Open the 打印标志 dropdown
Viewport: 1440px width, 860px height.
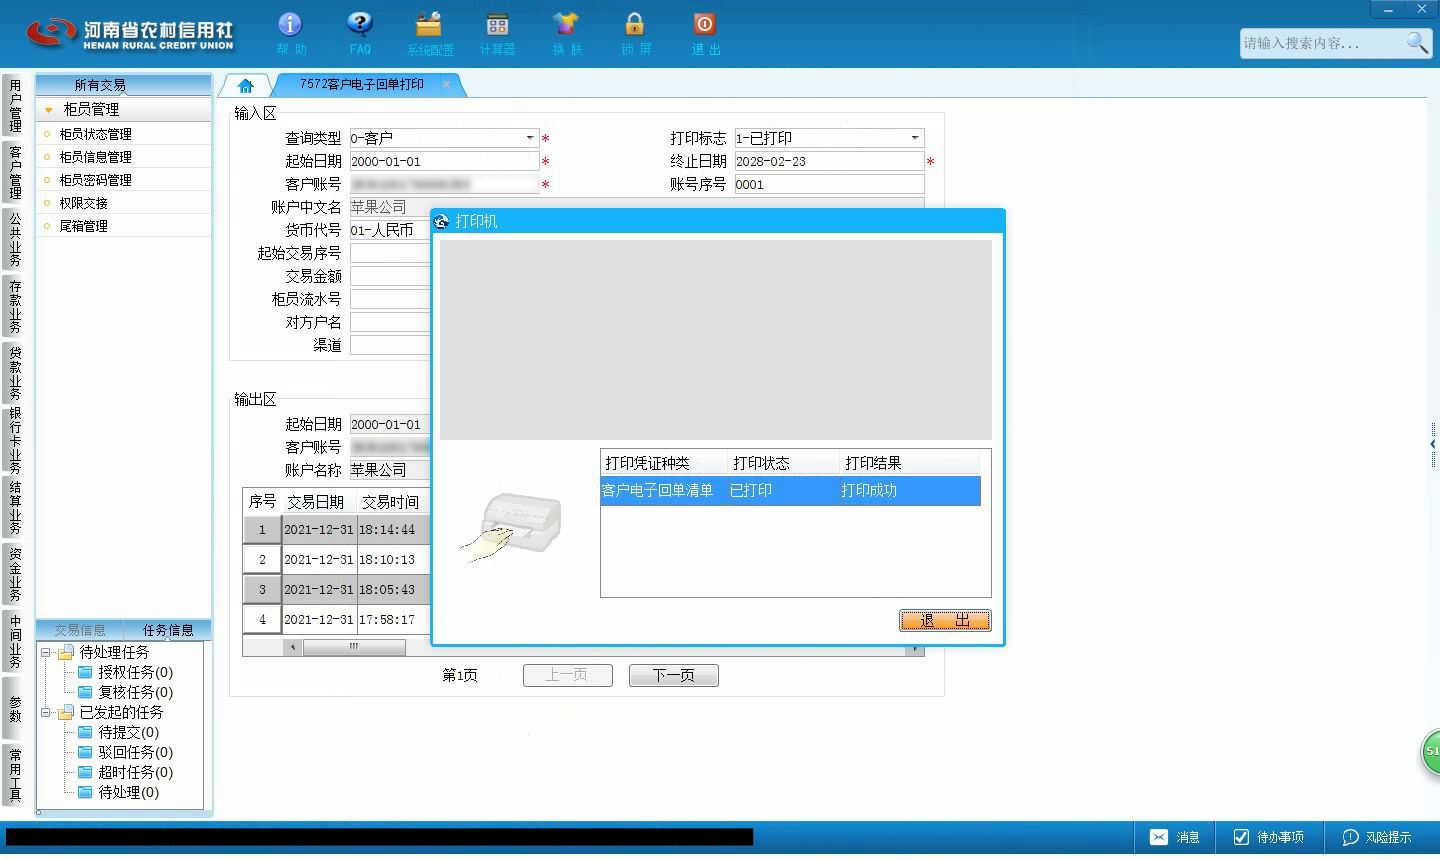point(914,138)
